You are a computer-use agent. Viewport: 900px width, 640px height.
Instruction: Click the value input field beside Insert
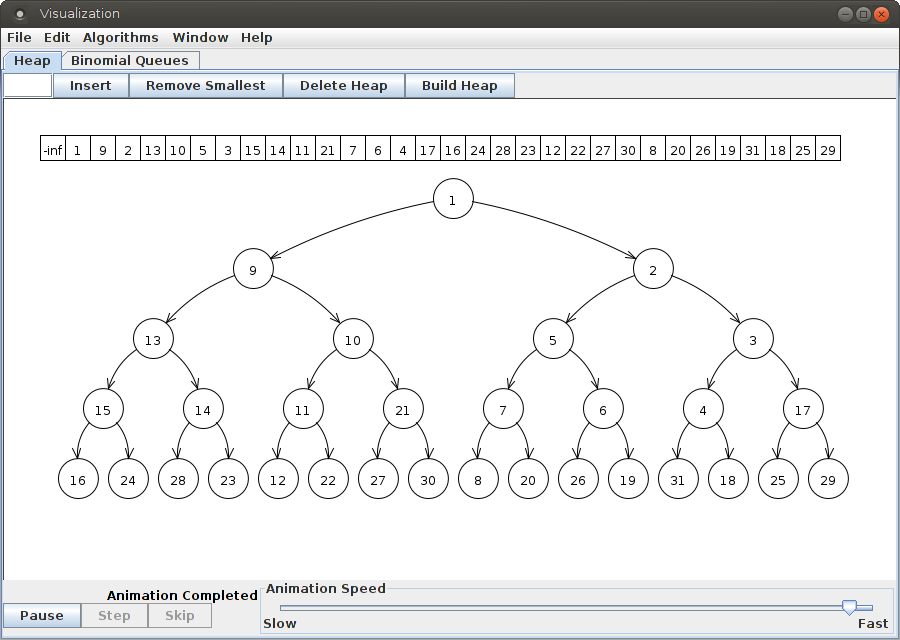(x=28, y=86)
